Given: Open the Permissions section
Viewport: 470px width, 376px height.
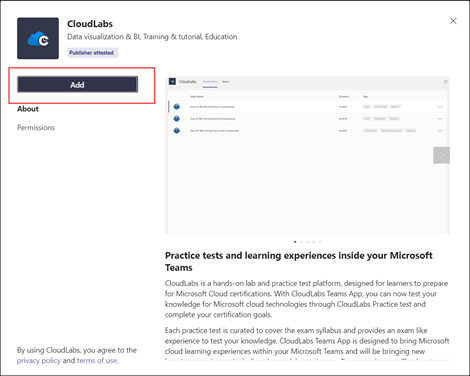Looking at the screenshot, I should coord(36,128).
